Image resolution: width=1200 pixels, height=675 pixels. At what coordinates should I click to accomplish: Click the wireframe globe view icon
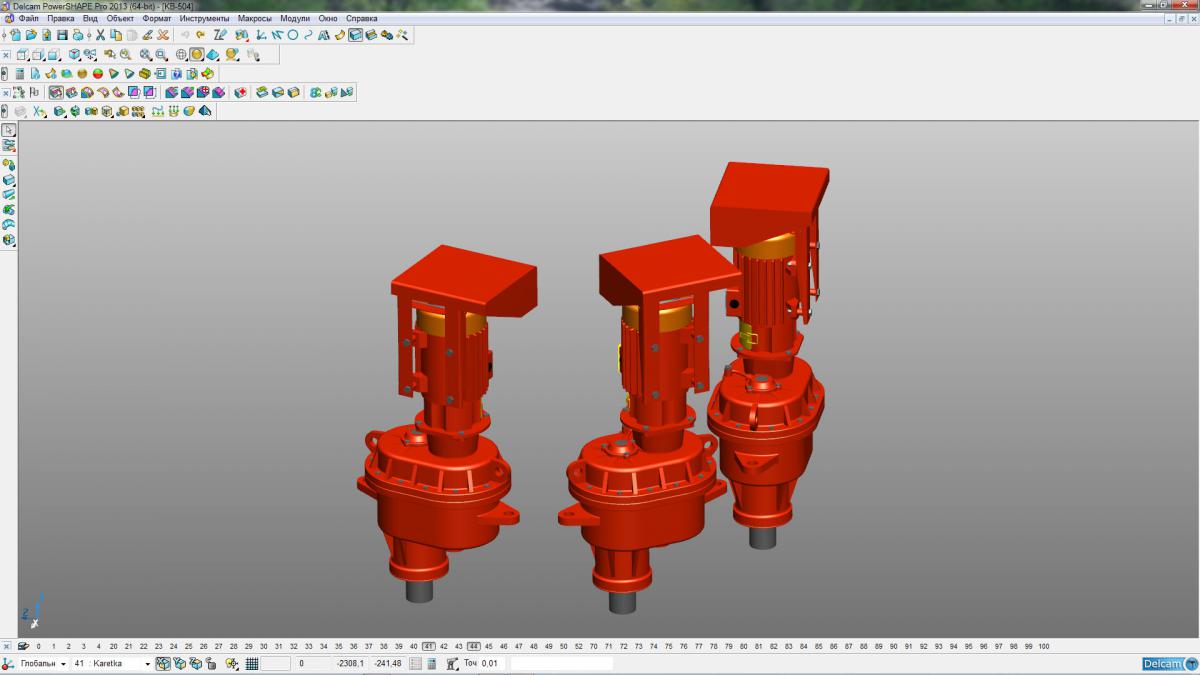pyautogui.click(x=181, y=55)
